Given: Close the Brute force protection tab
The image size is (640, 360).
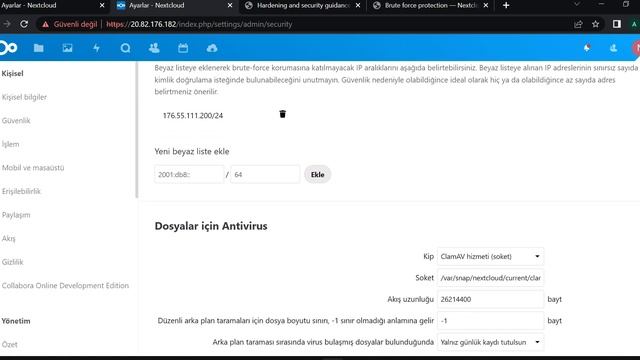Looking at the screenshot, I should 486,5.
